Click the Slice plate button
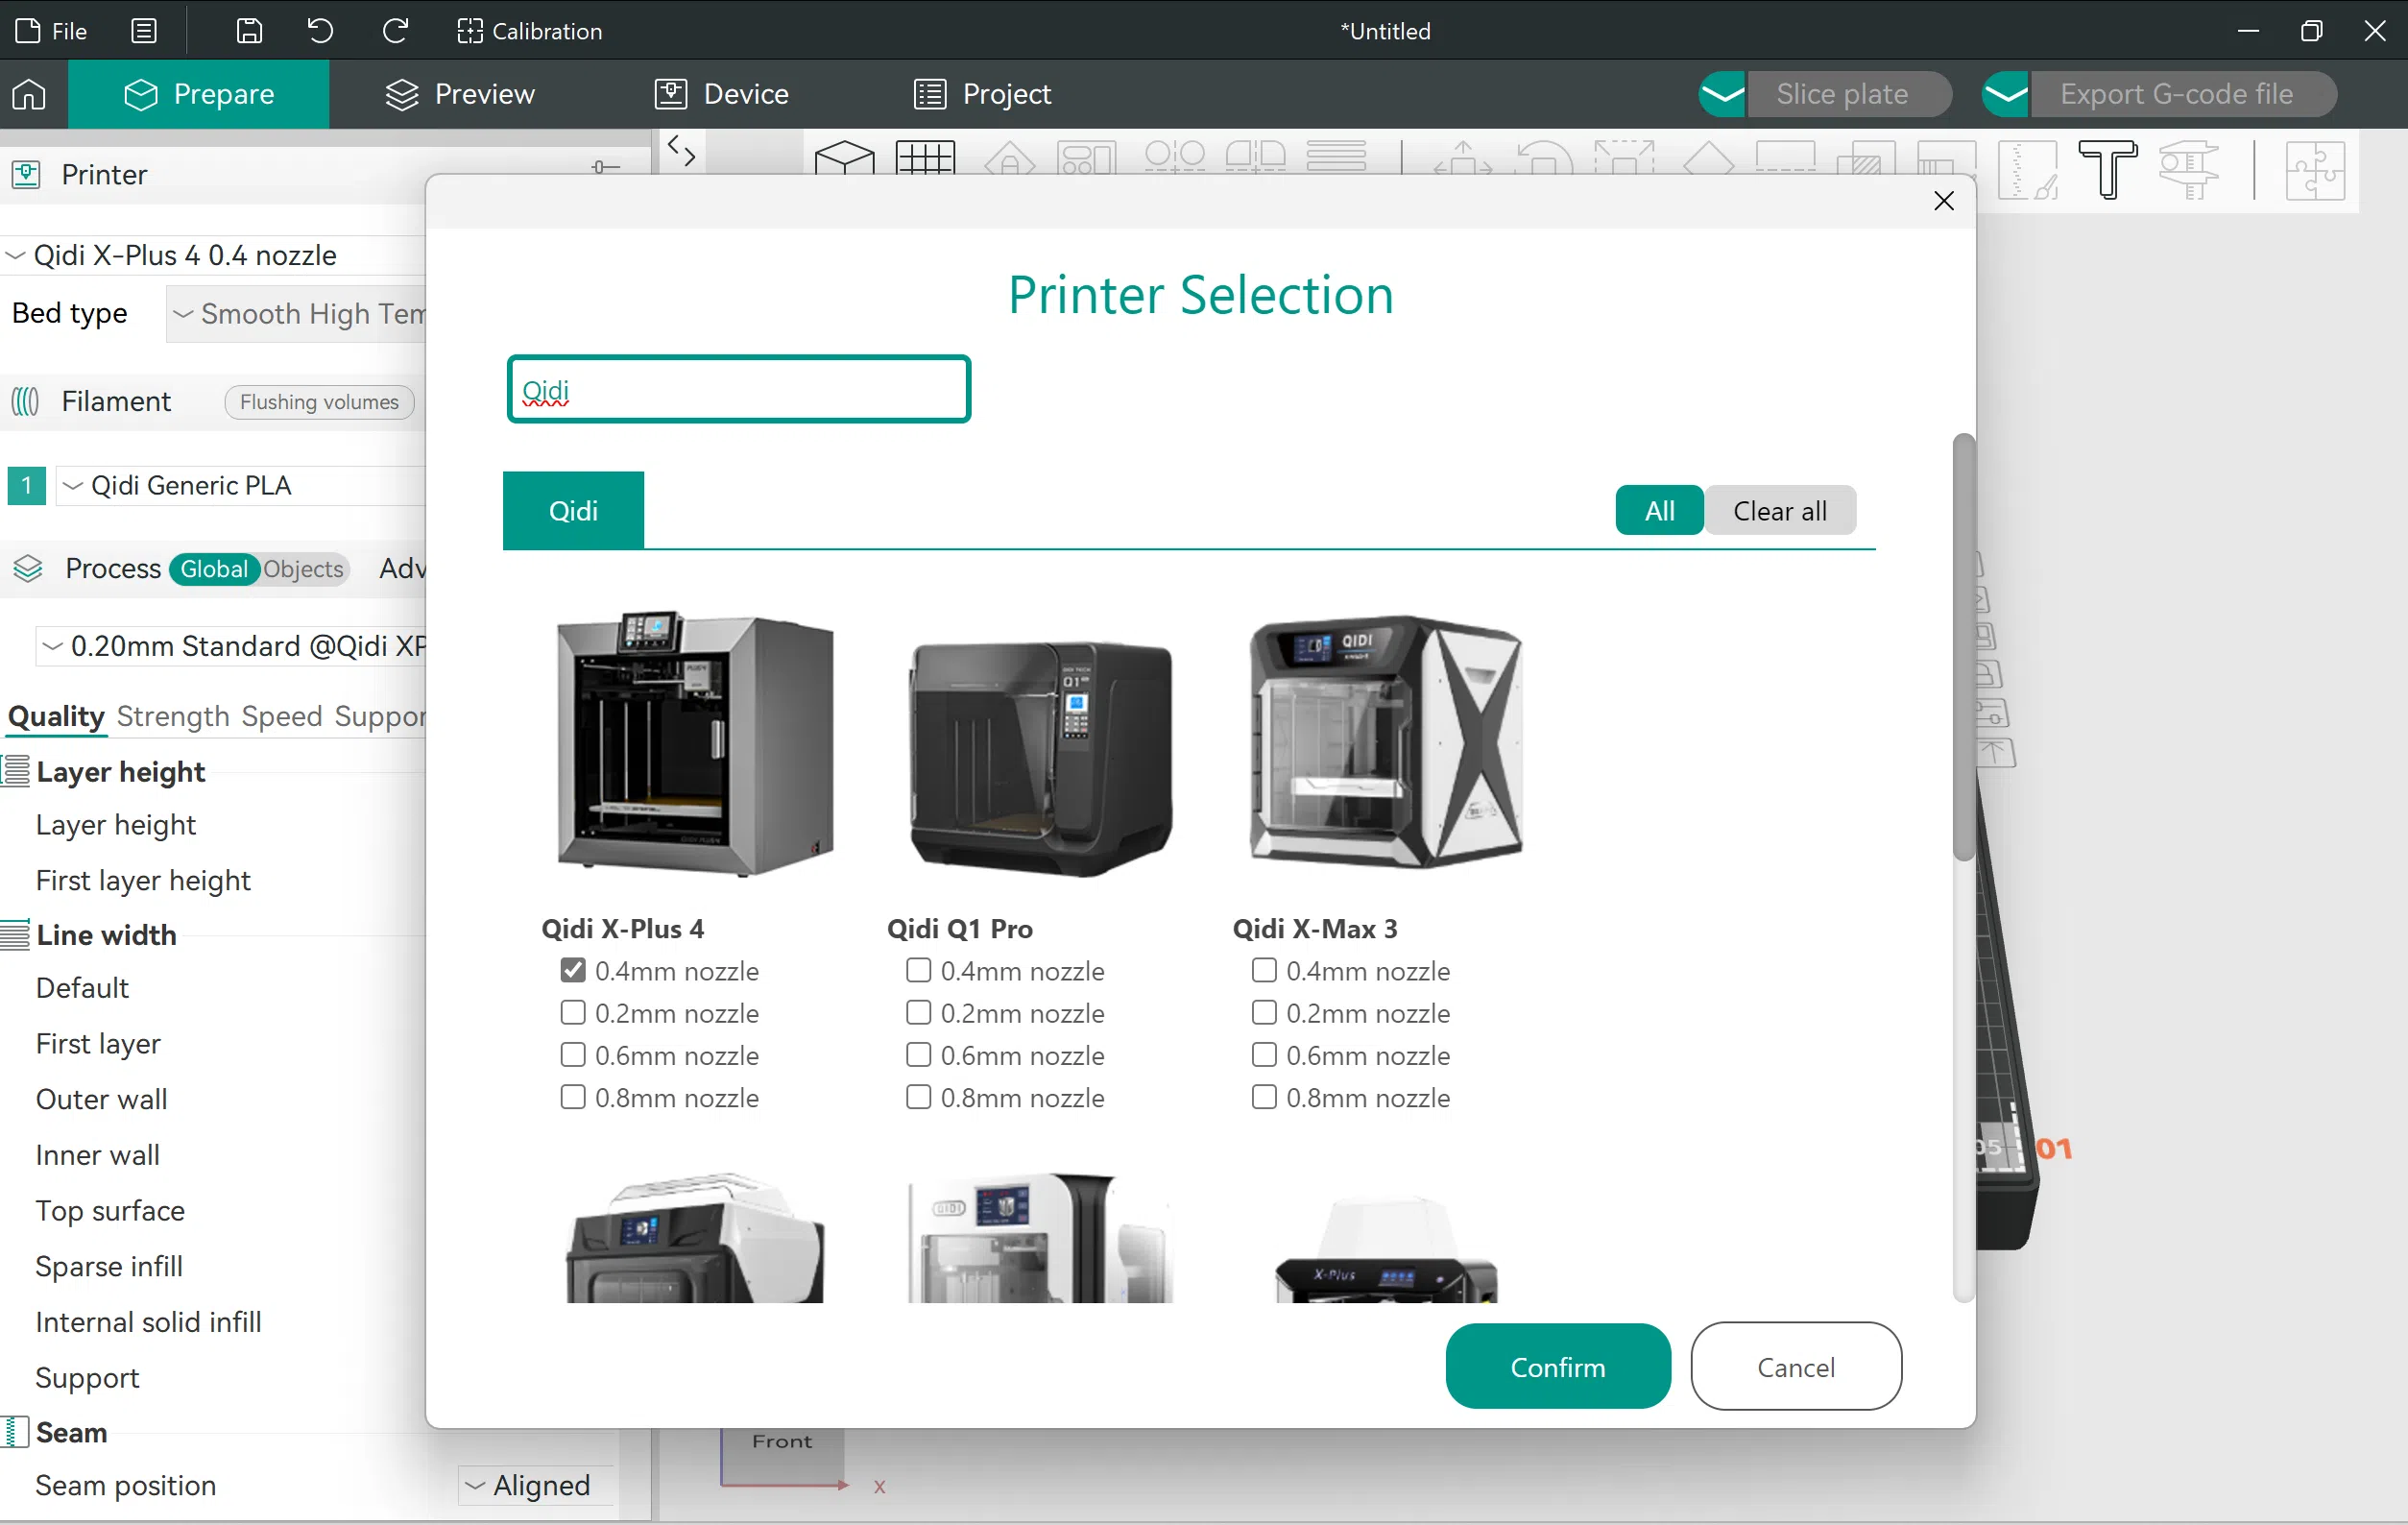Screen dimensions: 2408x1525 (x=1848, y=94)
